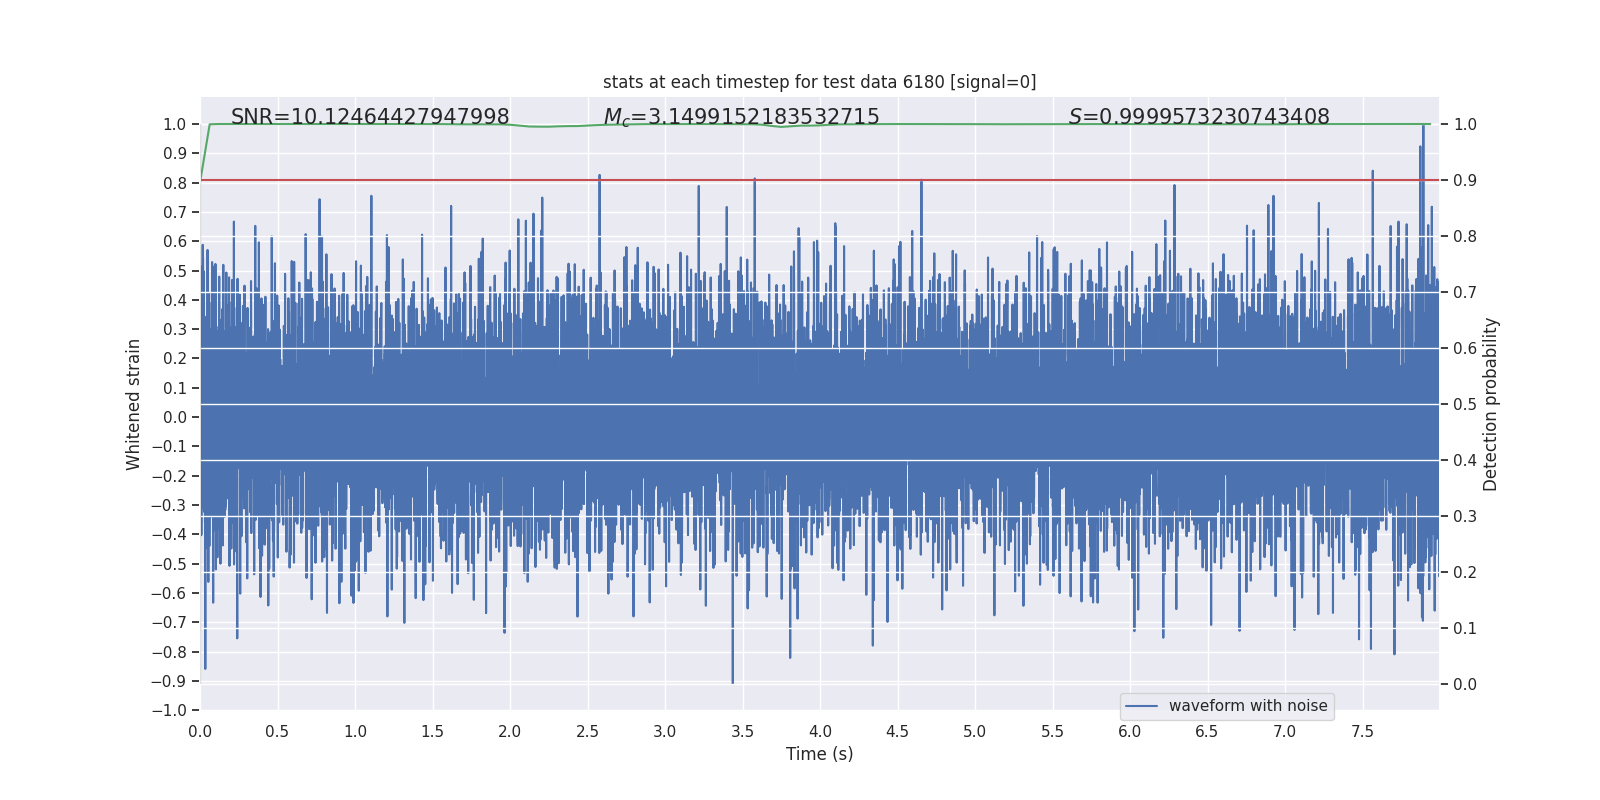Click the 0.9 tick on the probability axis
Screen dimensions: 1600x800
(1465, 180)
